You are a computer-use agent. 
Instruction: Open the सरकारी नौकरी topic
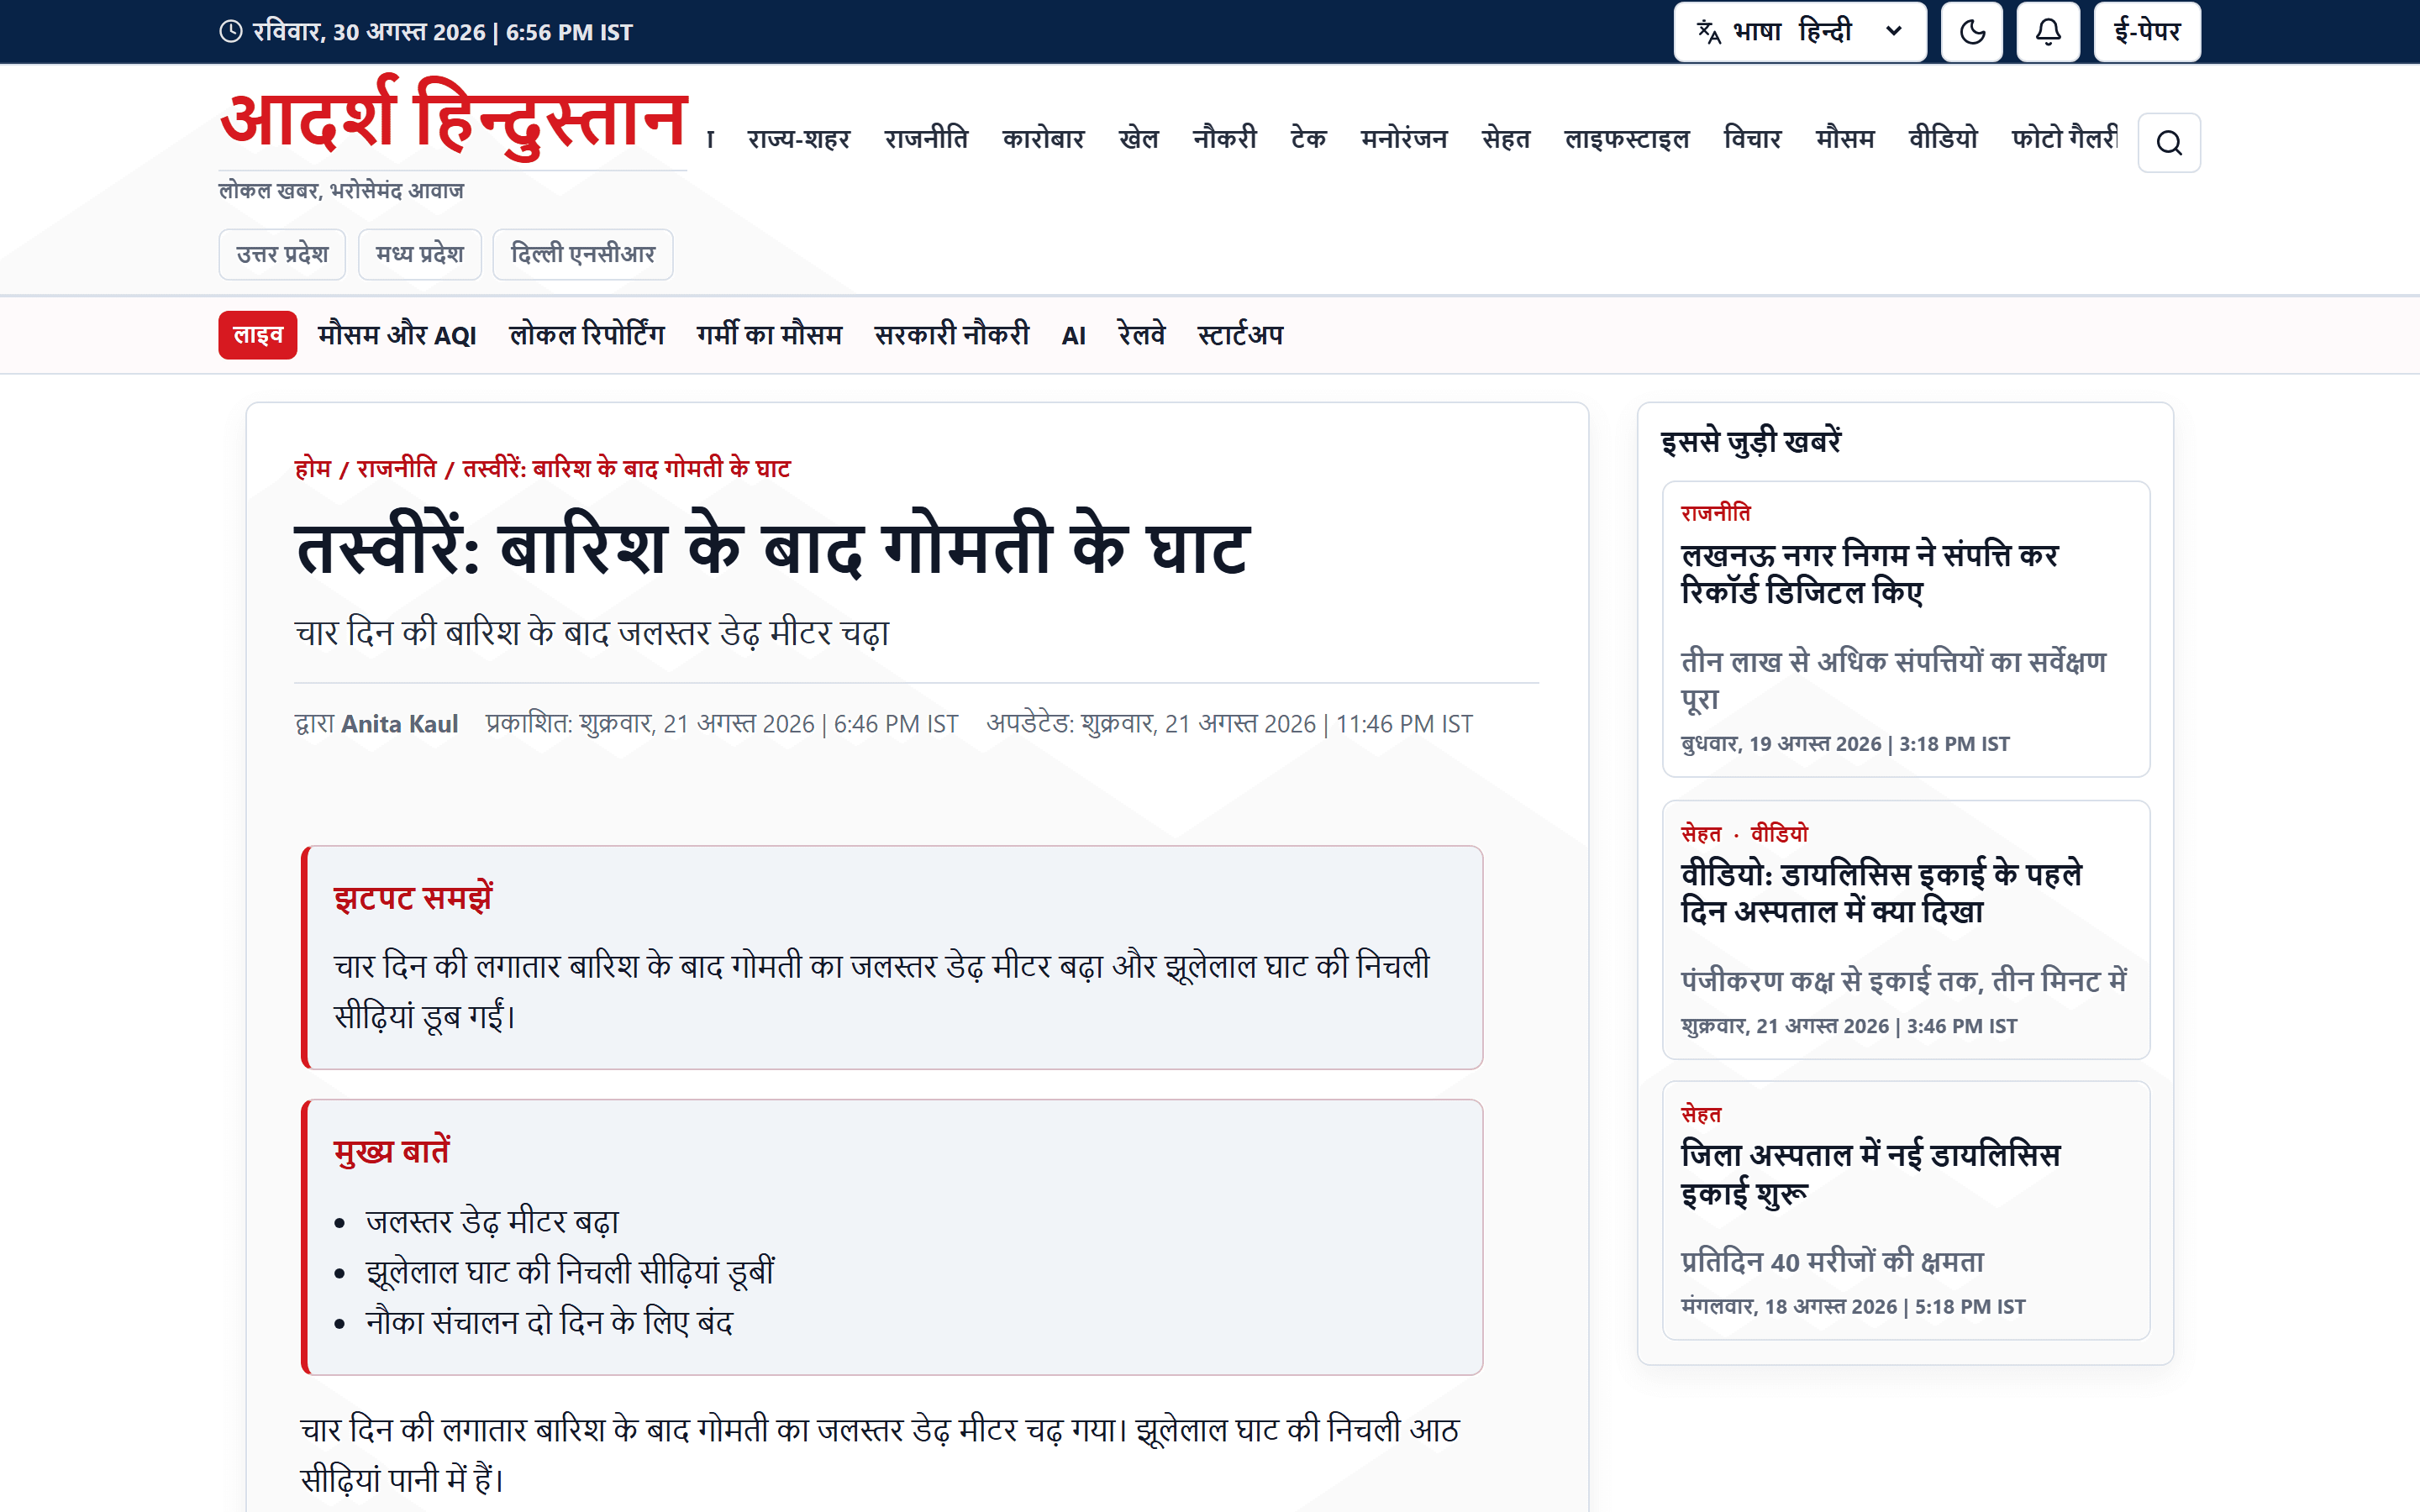click(952, 335)
